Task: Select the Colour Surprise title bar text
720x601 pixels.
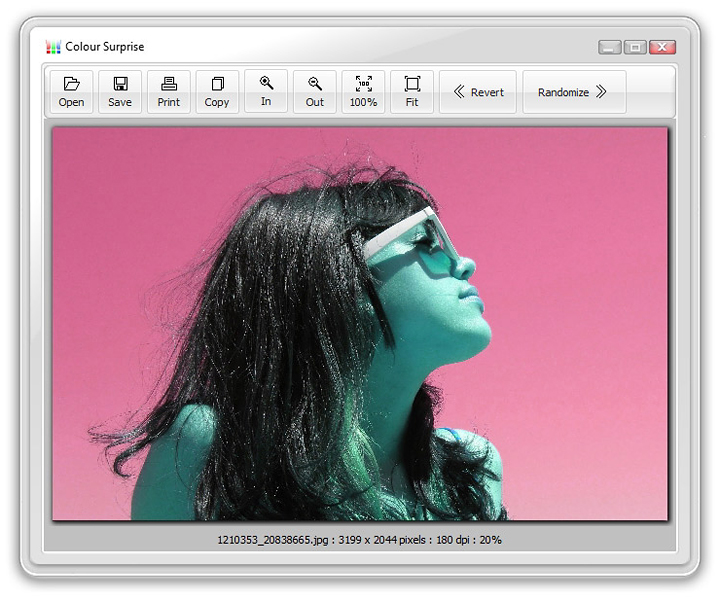Action: tap(105, 47)
